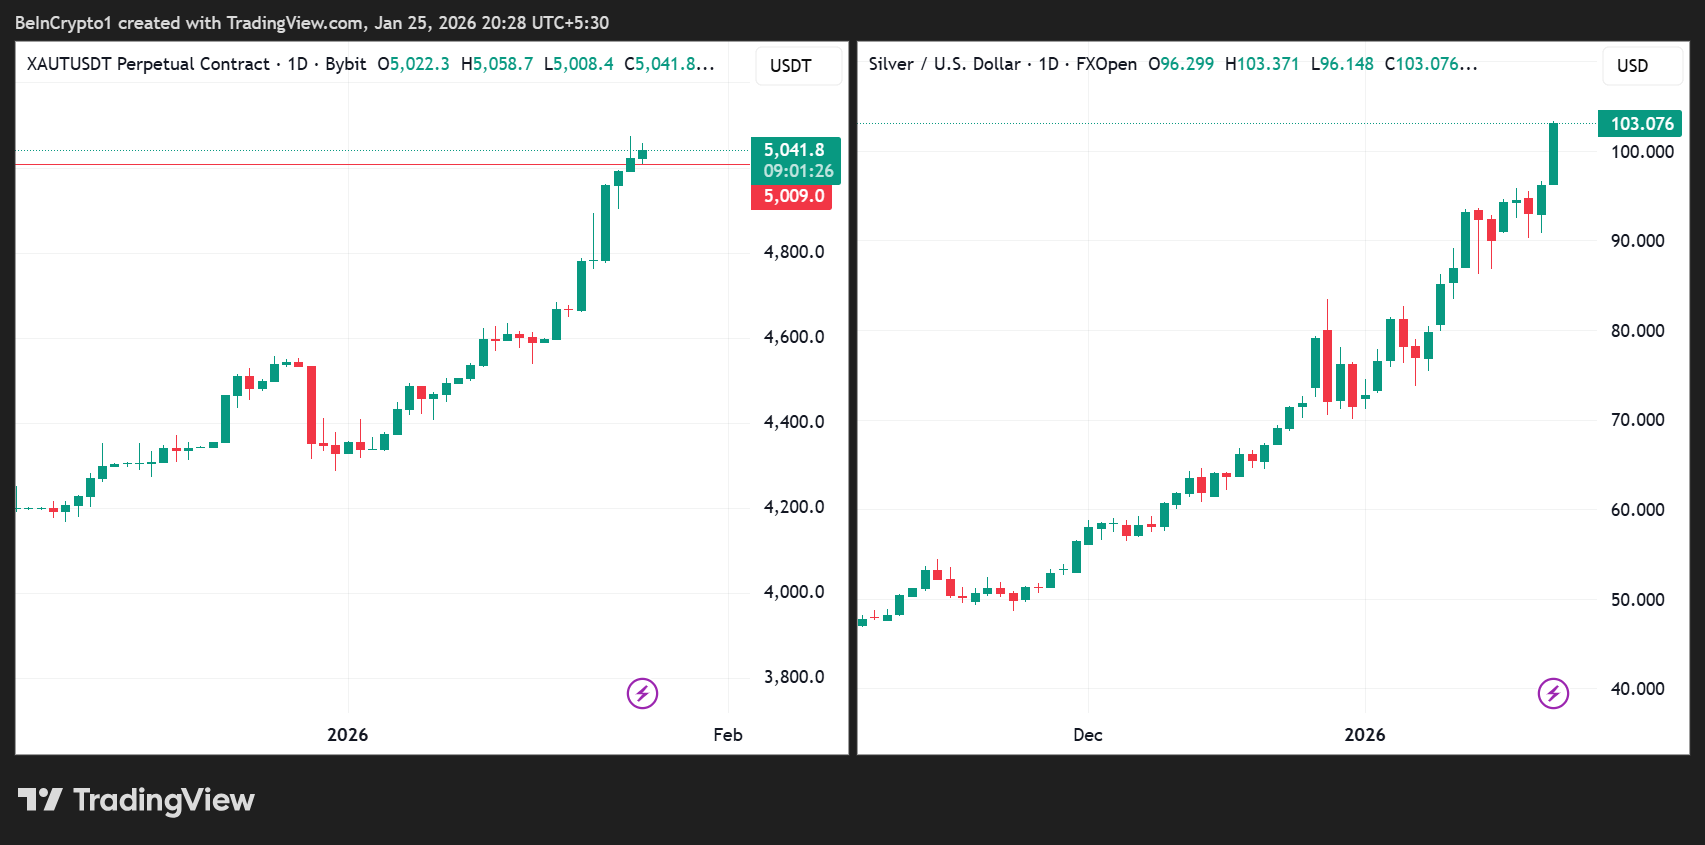1705x845 pixels.
Task: Click the Dec label on silver time axis
Action: 1087,735
